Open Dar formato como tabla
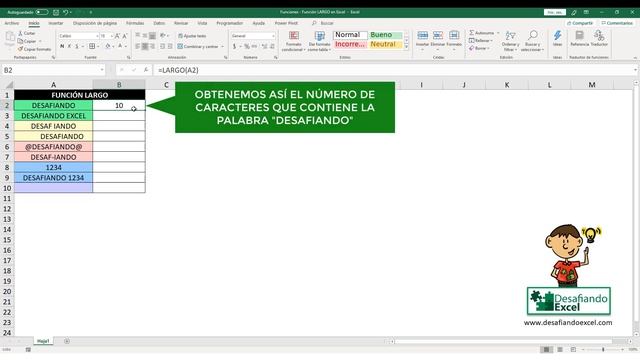The height and width of the screenshot is (360, 640). pyautogui.click(x=319, y=41)
